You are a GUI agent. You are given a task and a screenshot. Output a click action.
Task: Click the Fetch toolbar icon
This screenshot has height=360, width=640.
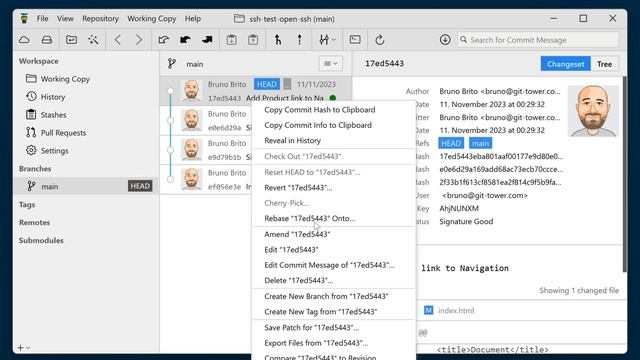(x=164, y=40)
